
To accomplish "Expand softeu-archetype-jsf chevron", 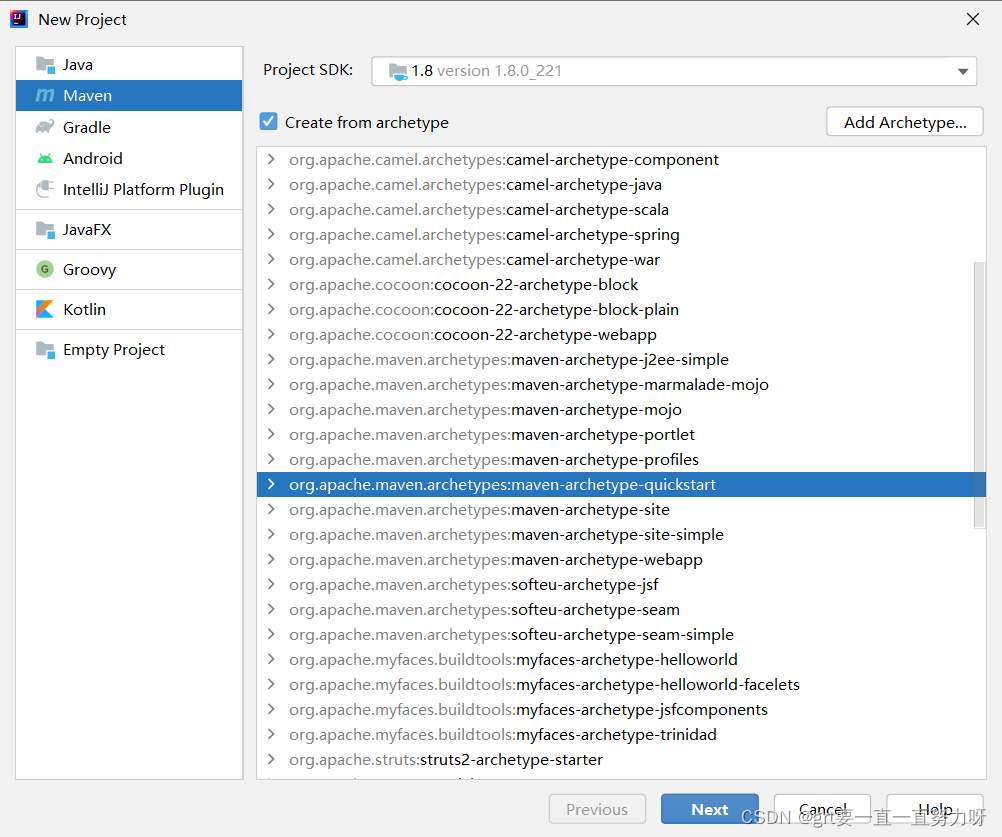I will click(x=271, y=584).
